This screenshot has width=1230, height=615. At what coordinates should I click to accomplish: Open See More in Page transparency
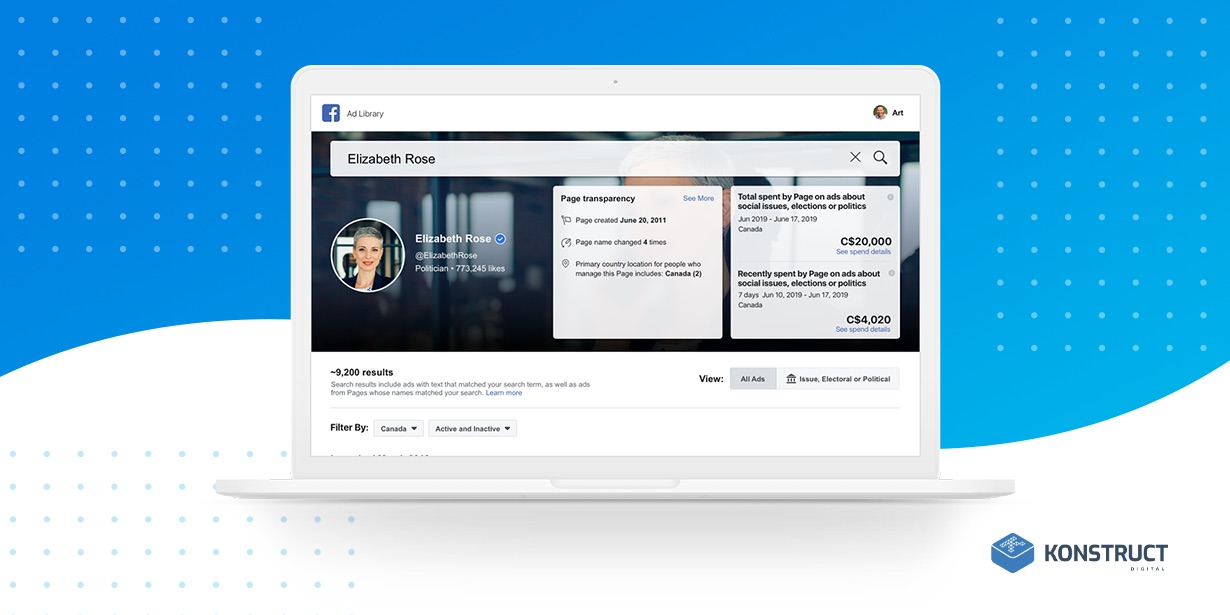[698, 198]
